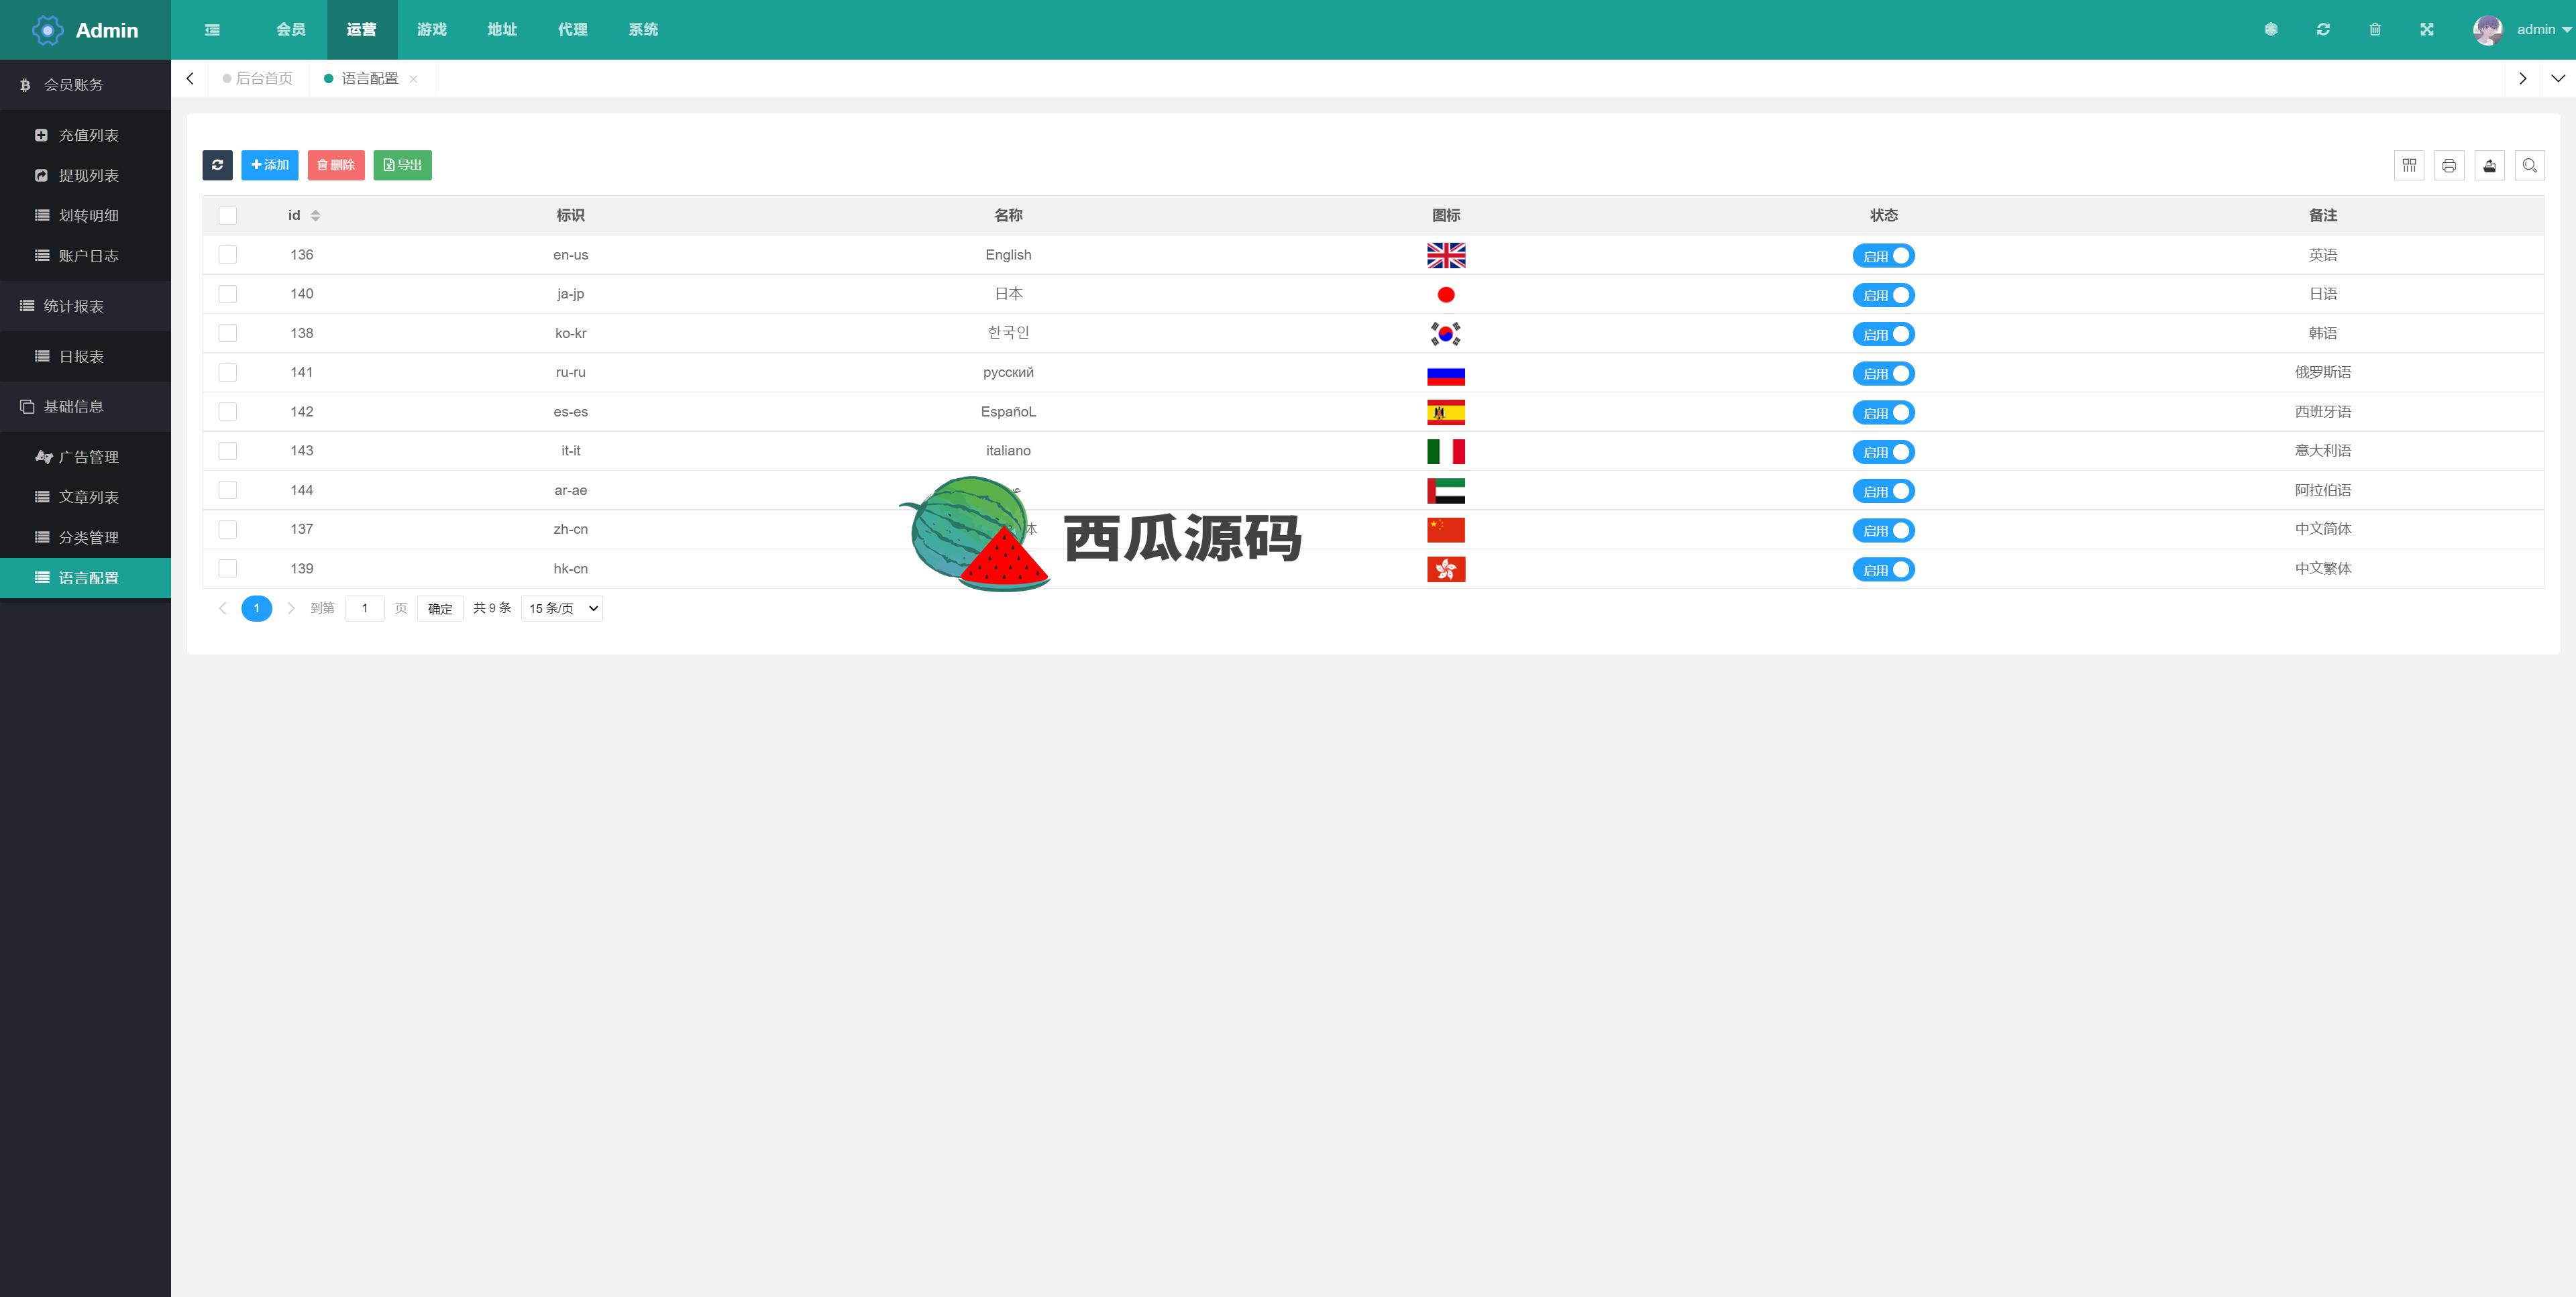Disable the status switch for 中文繁体
Image resolution: width=2576 pixels, height=1297 pixels.
tap(1883, 570)
